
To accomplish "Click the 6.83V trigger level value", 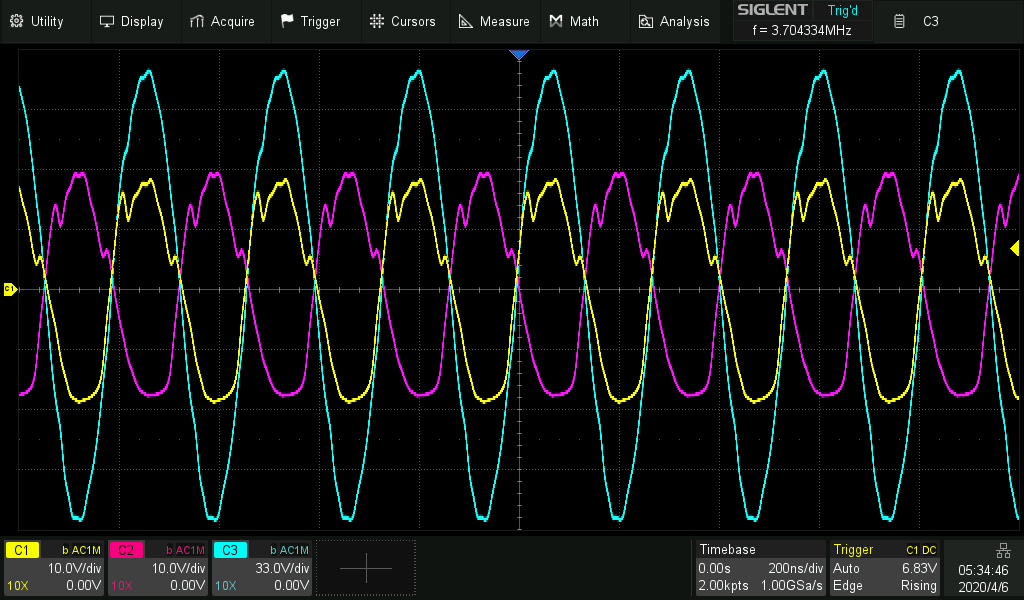I will click(920, 568).
